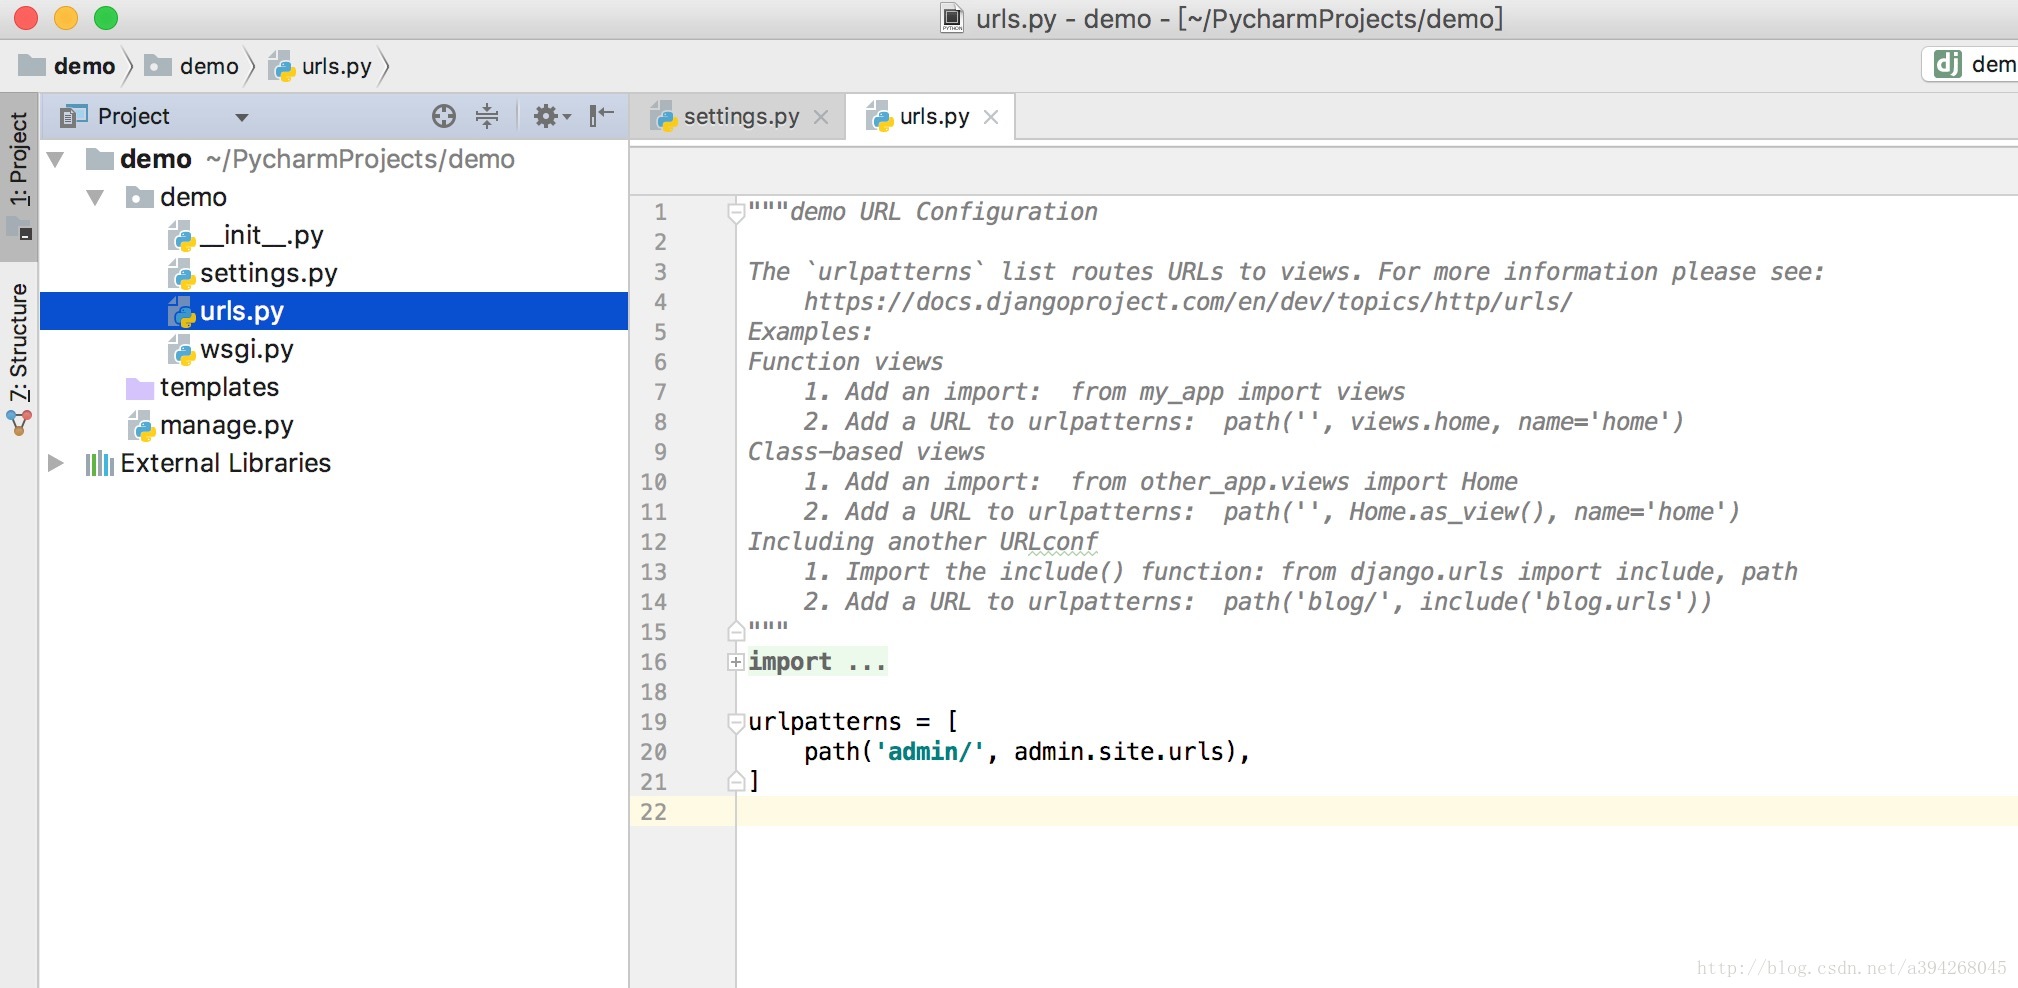Click the wsgi.py file icon

(181, 350)
